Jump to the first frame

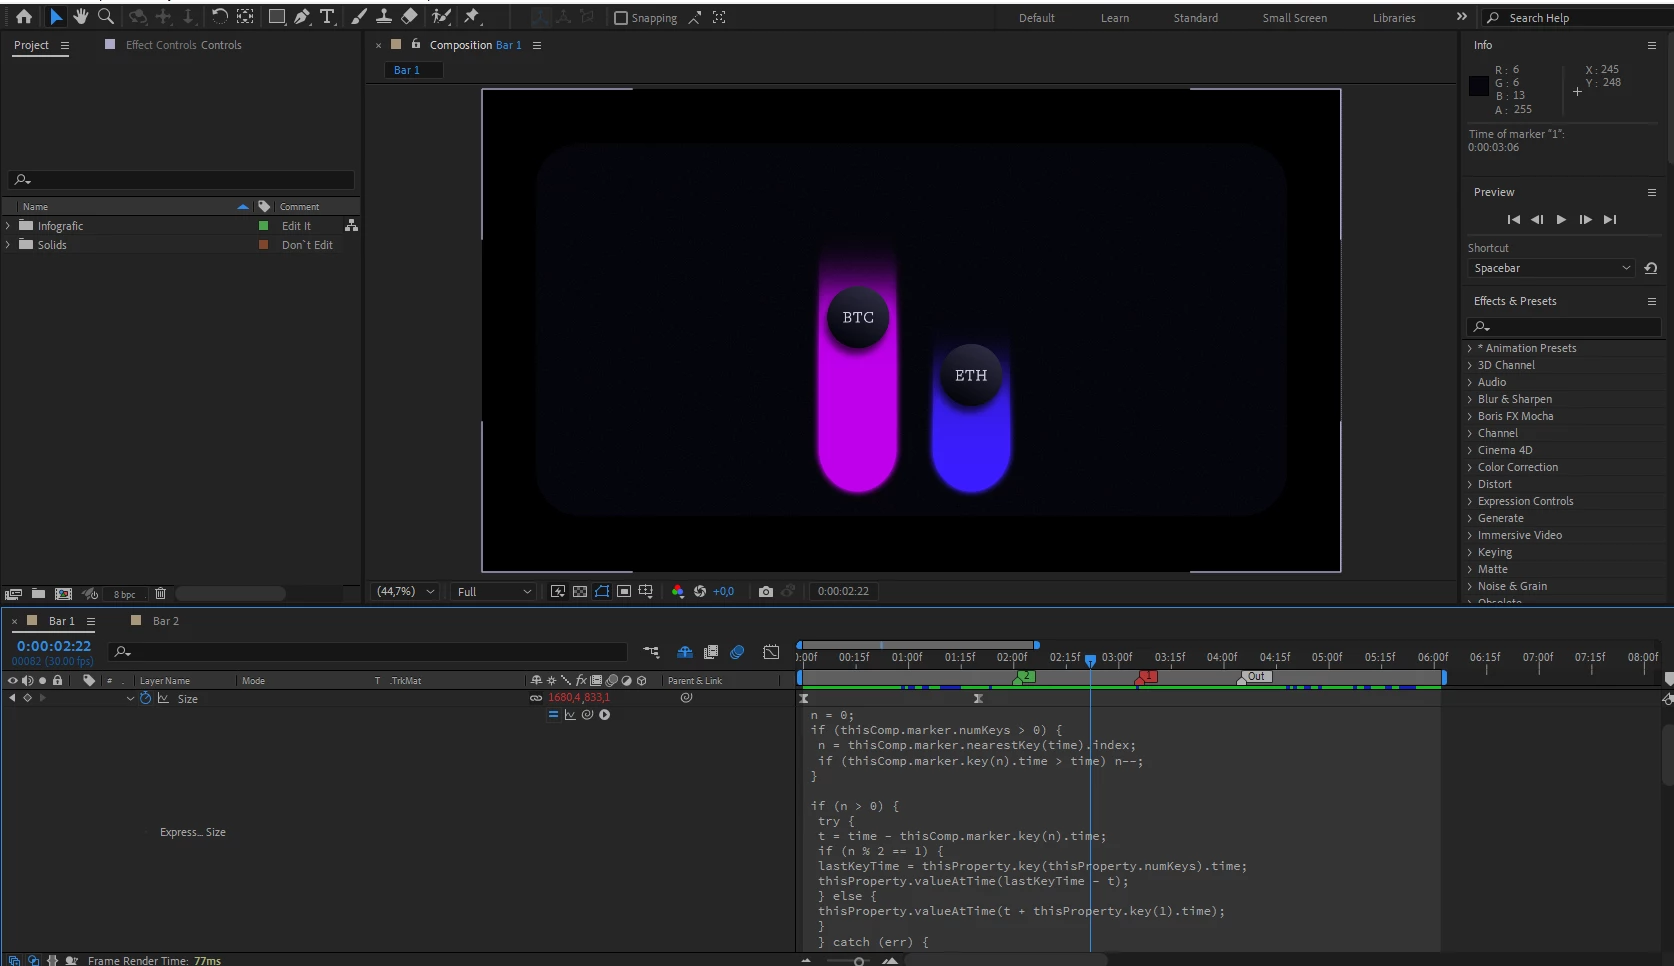click(1513, 219)
